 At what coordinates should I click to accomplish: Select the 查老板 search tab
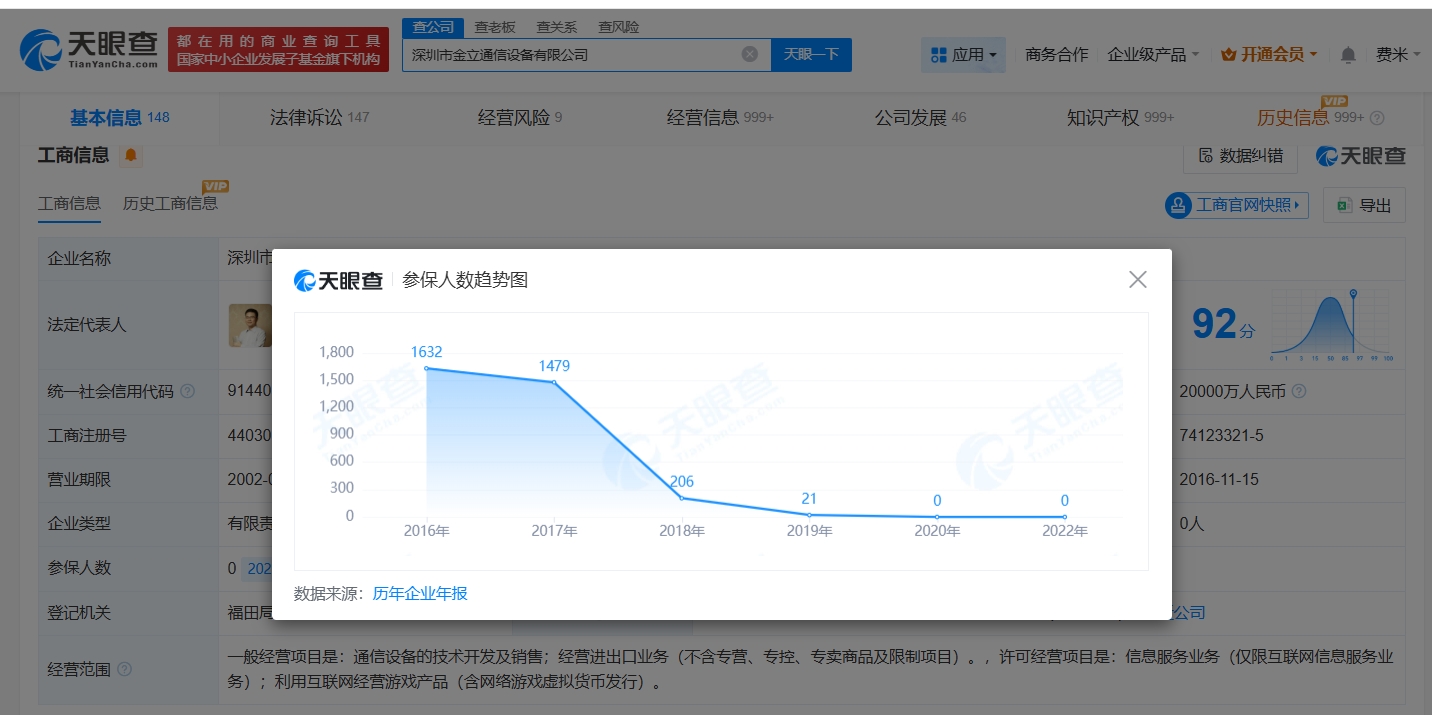495,27
